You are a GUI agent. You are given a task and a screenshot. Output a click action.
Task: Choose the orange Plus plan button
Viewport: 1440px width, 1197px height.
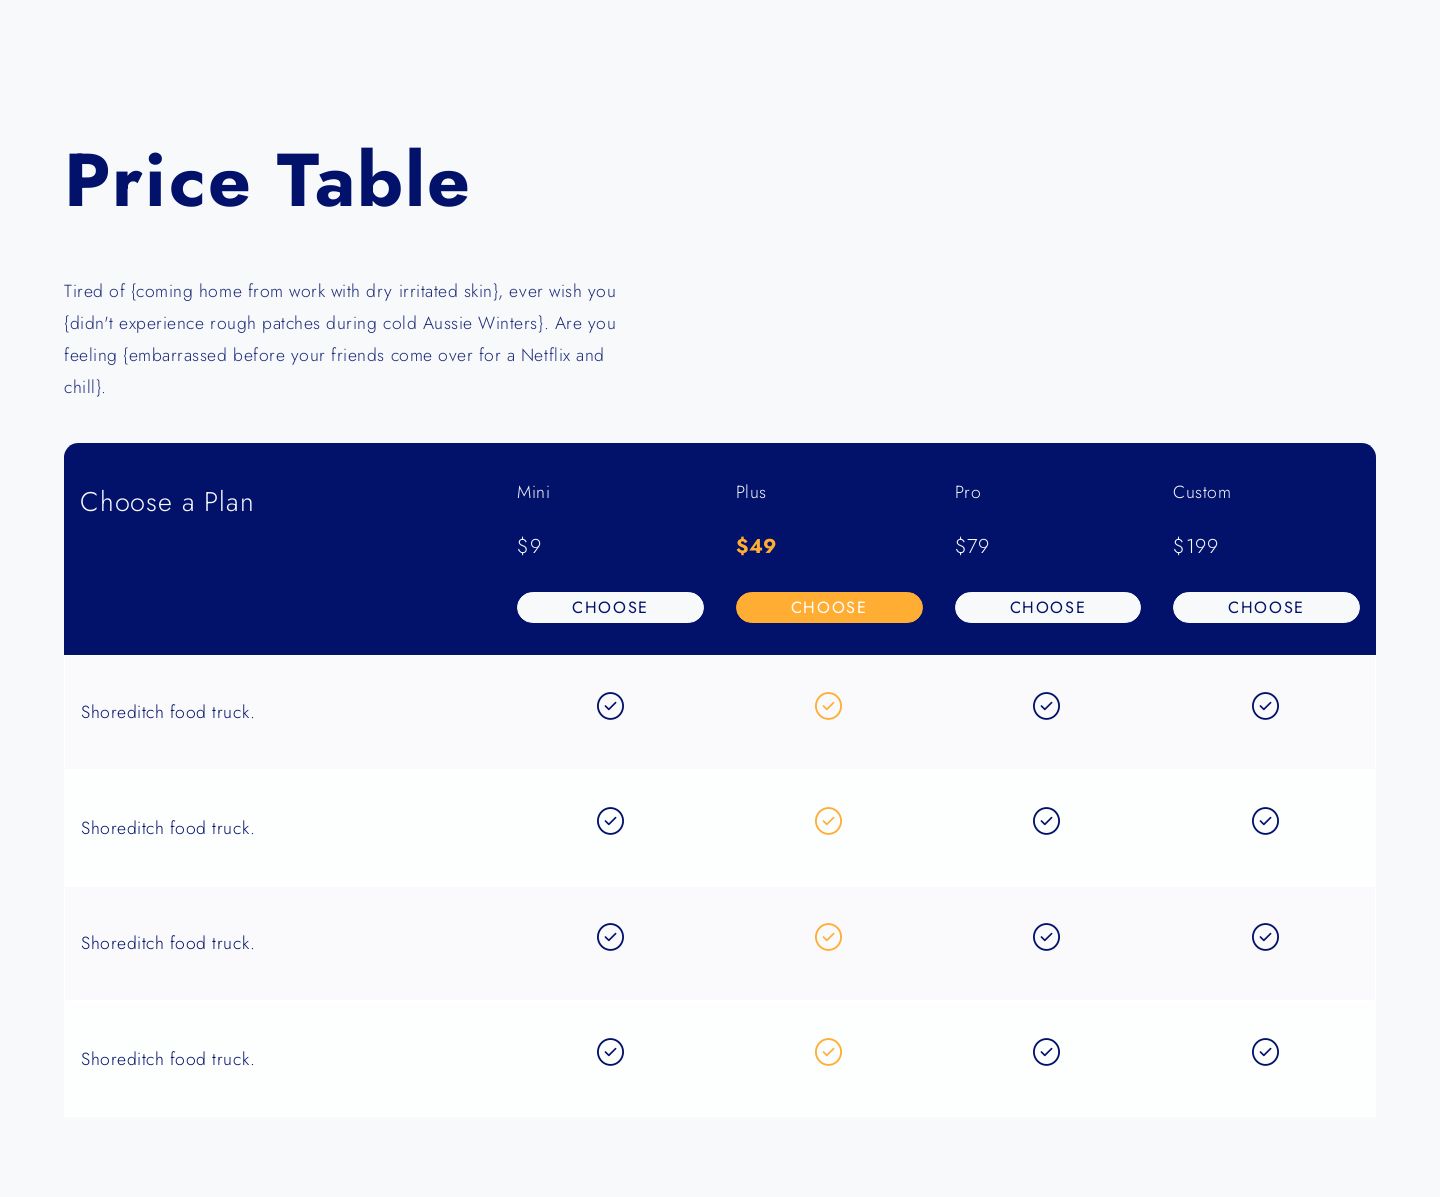829,607
